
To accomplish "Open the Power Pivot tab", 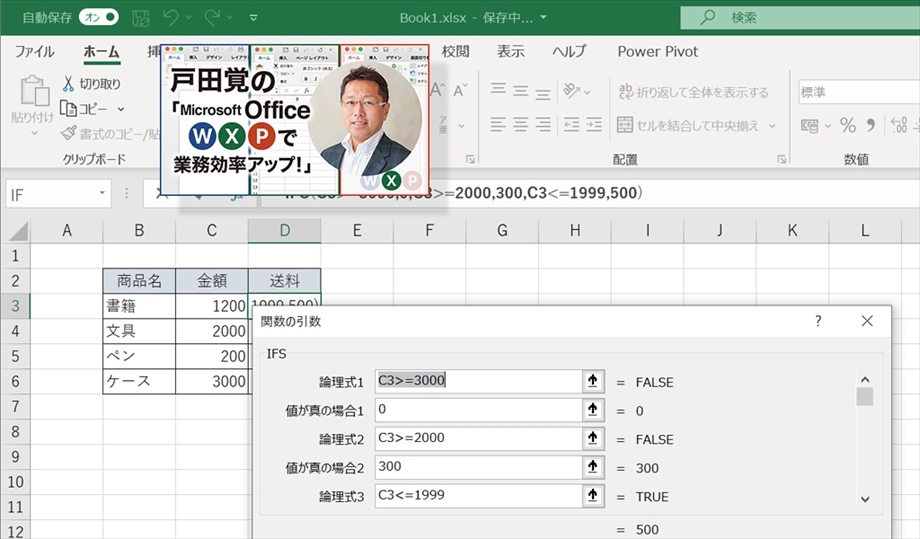I will pos(658,52).
